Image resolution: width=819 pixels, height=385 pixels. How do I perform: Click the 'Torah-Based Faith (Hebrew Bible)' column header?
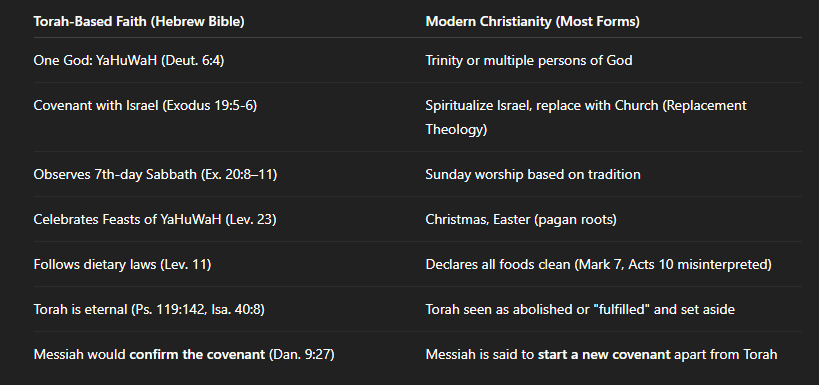click(x=139, y=22)
